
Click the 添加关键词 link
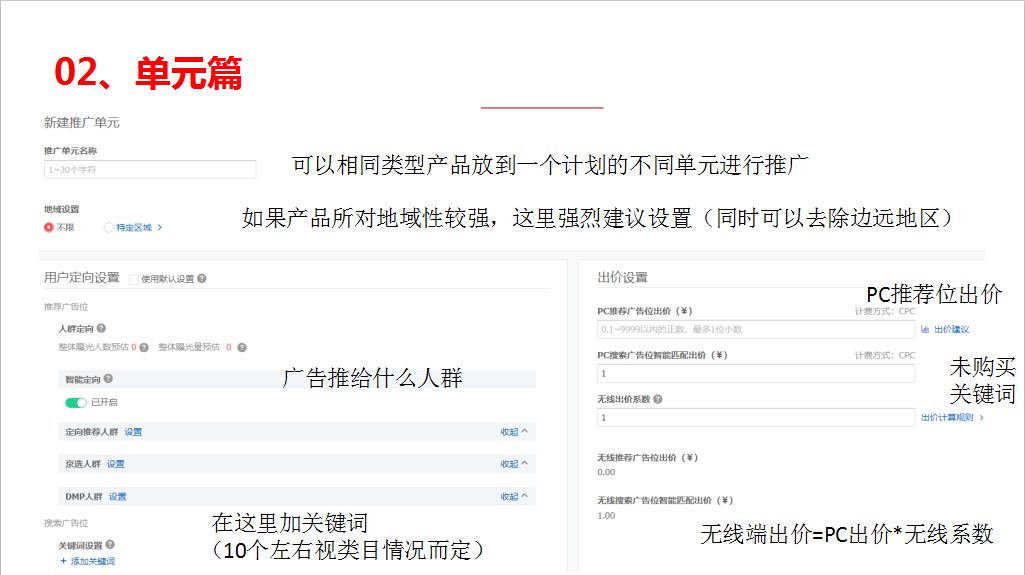(93, 561)
